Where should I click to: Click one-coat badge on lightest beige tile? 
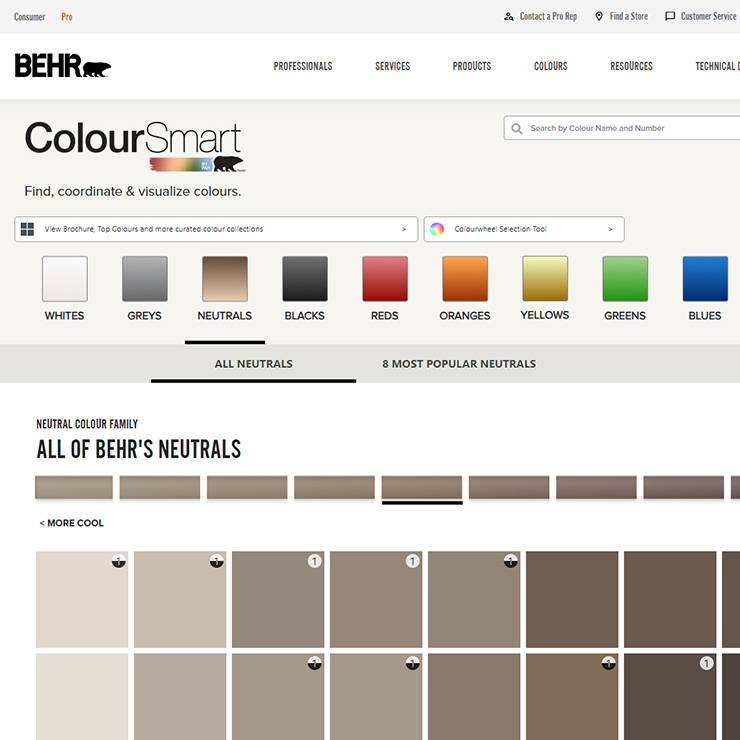click(118, 561)
